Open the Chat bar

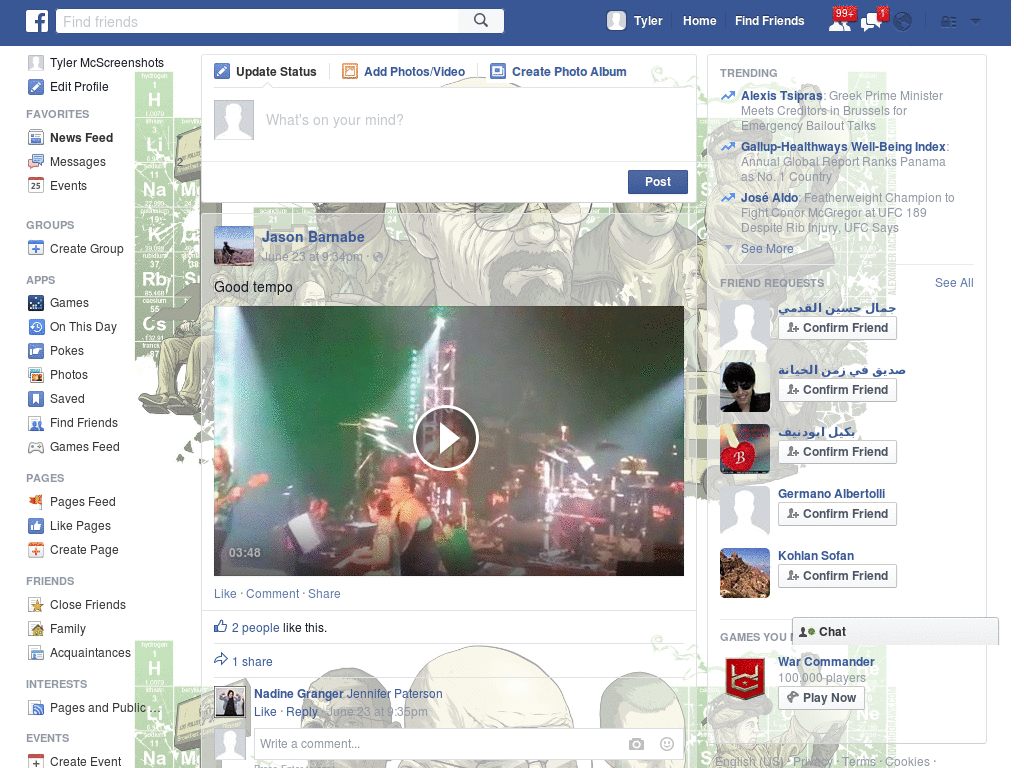pyautogui.click(x=895, y=632)
